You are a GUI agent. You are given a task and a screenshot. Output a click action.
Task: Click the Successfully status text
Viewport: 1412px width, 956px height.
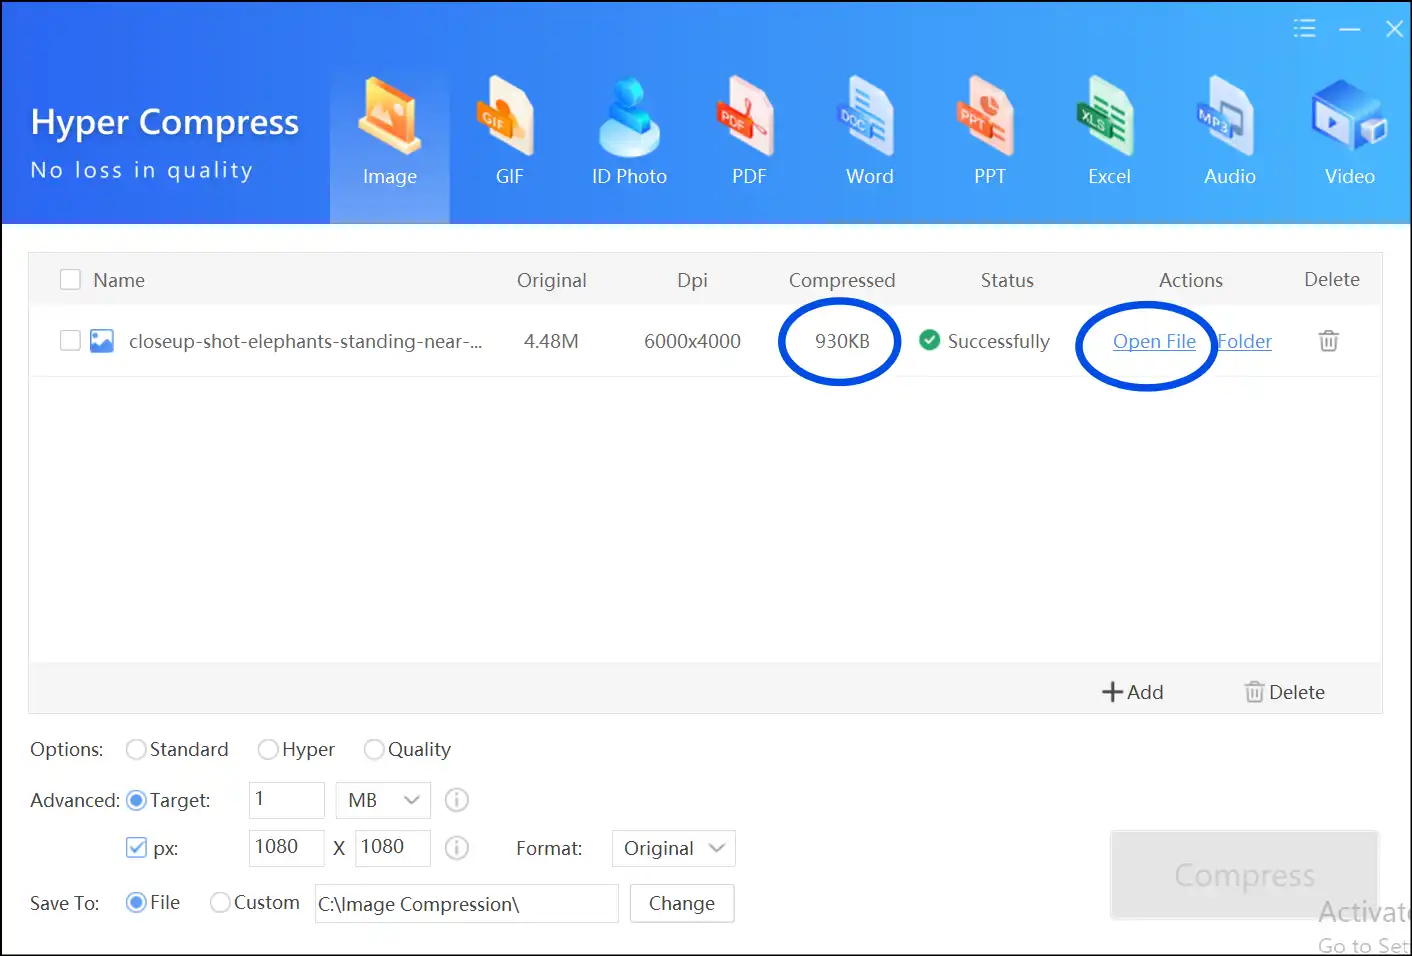tap(998, 341)
